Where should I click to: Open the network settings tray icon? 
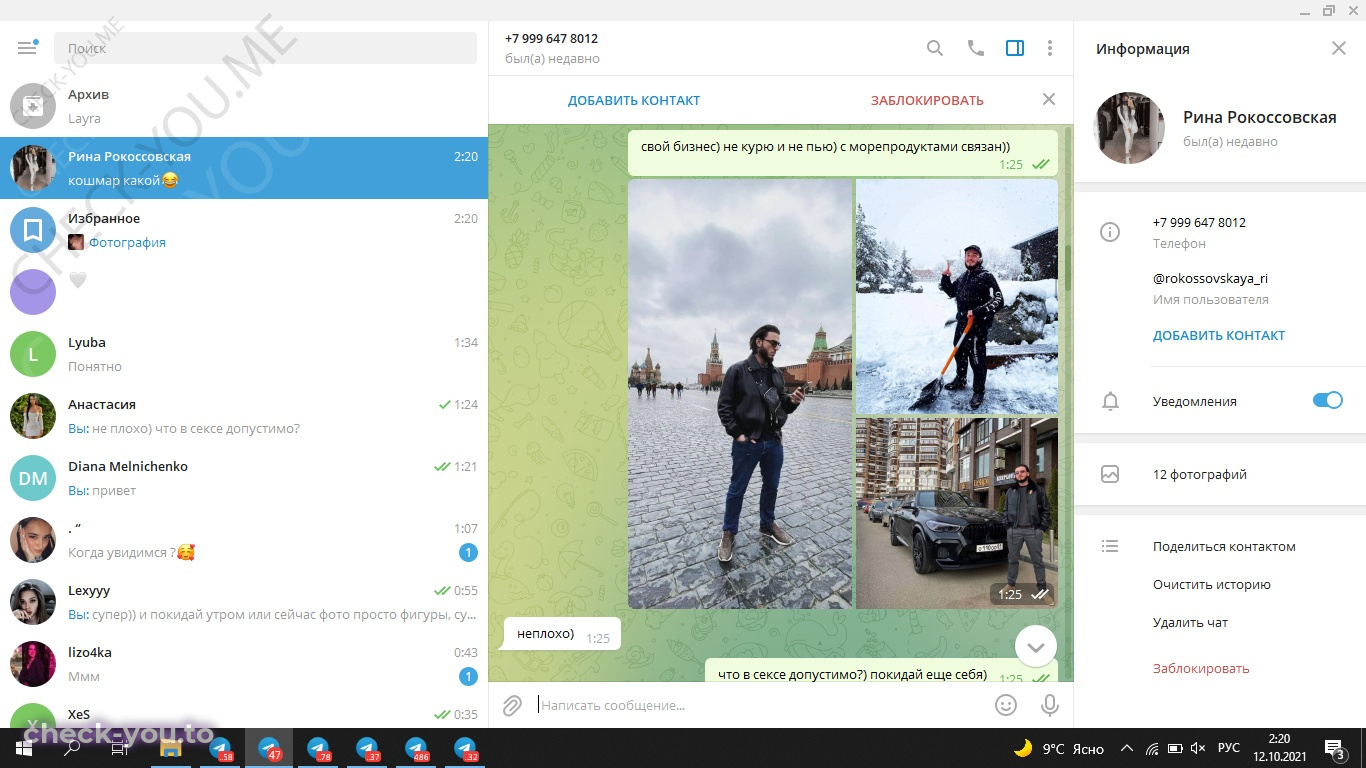[x=1151, y=748]
